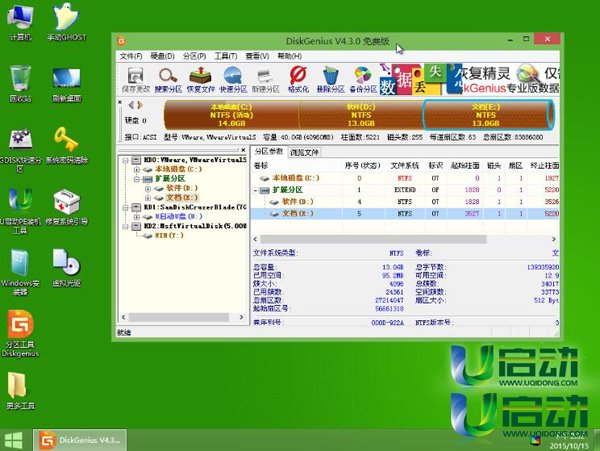
Task: Open the 工具(T) menu
Action: tap(225, 56)
